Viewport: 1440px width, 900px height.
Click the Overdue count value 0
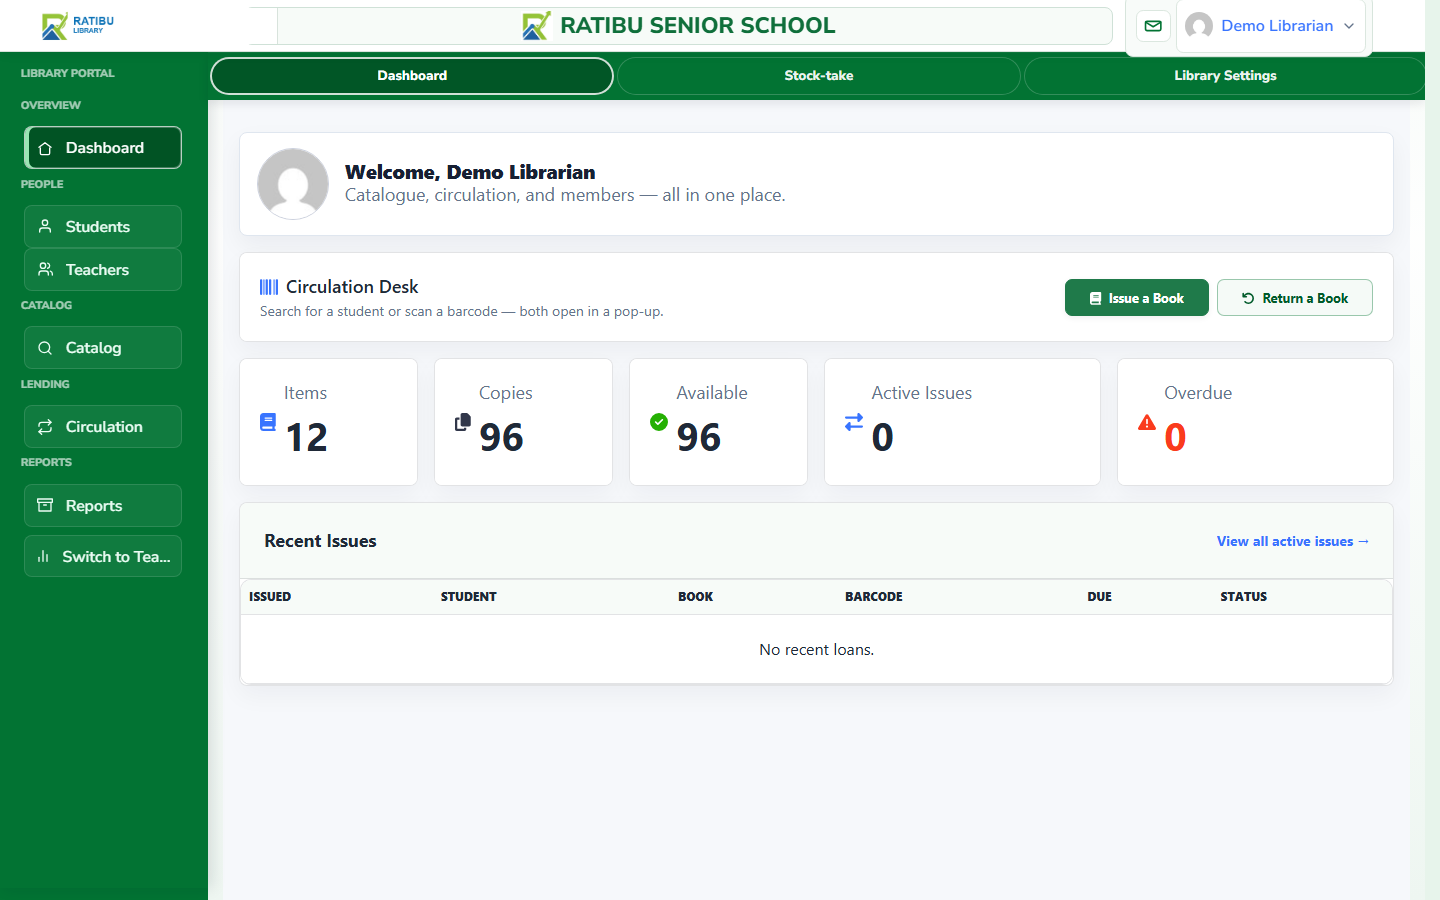pyautogui.click(x=1175, y=437)
